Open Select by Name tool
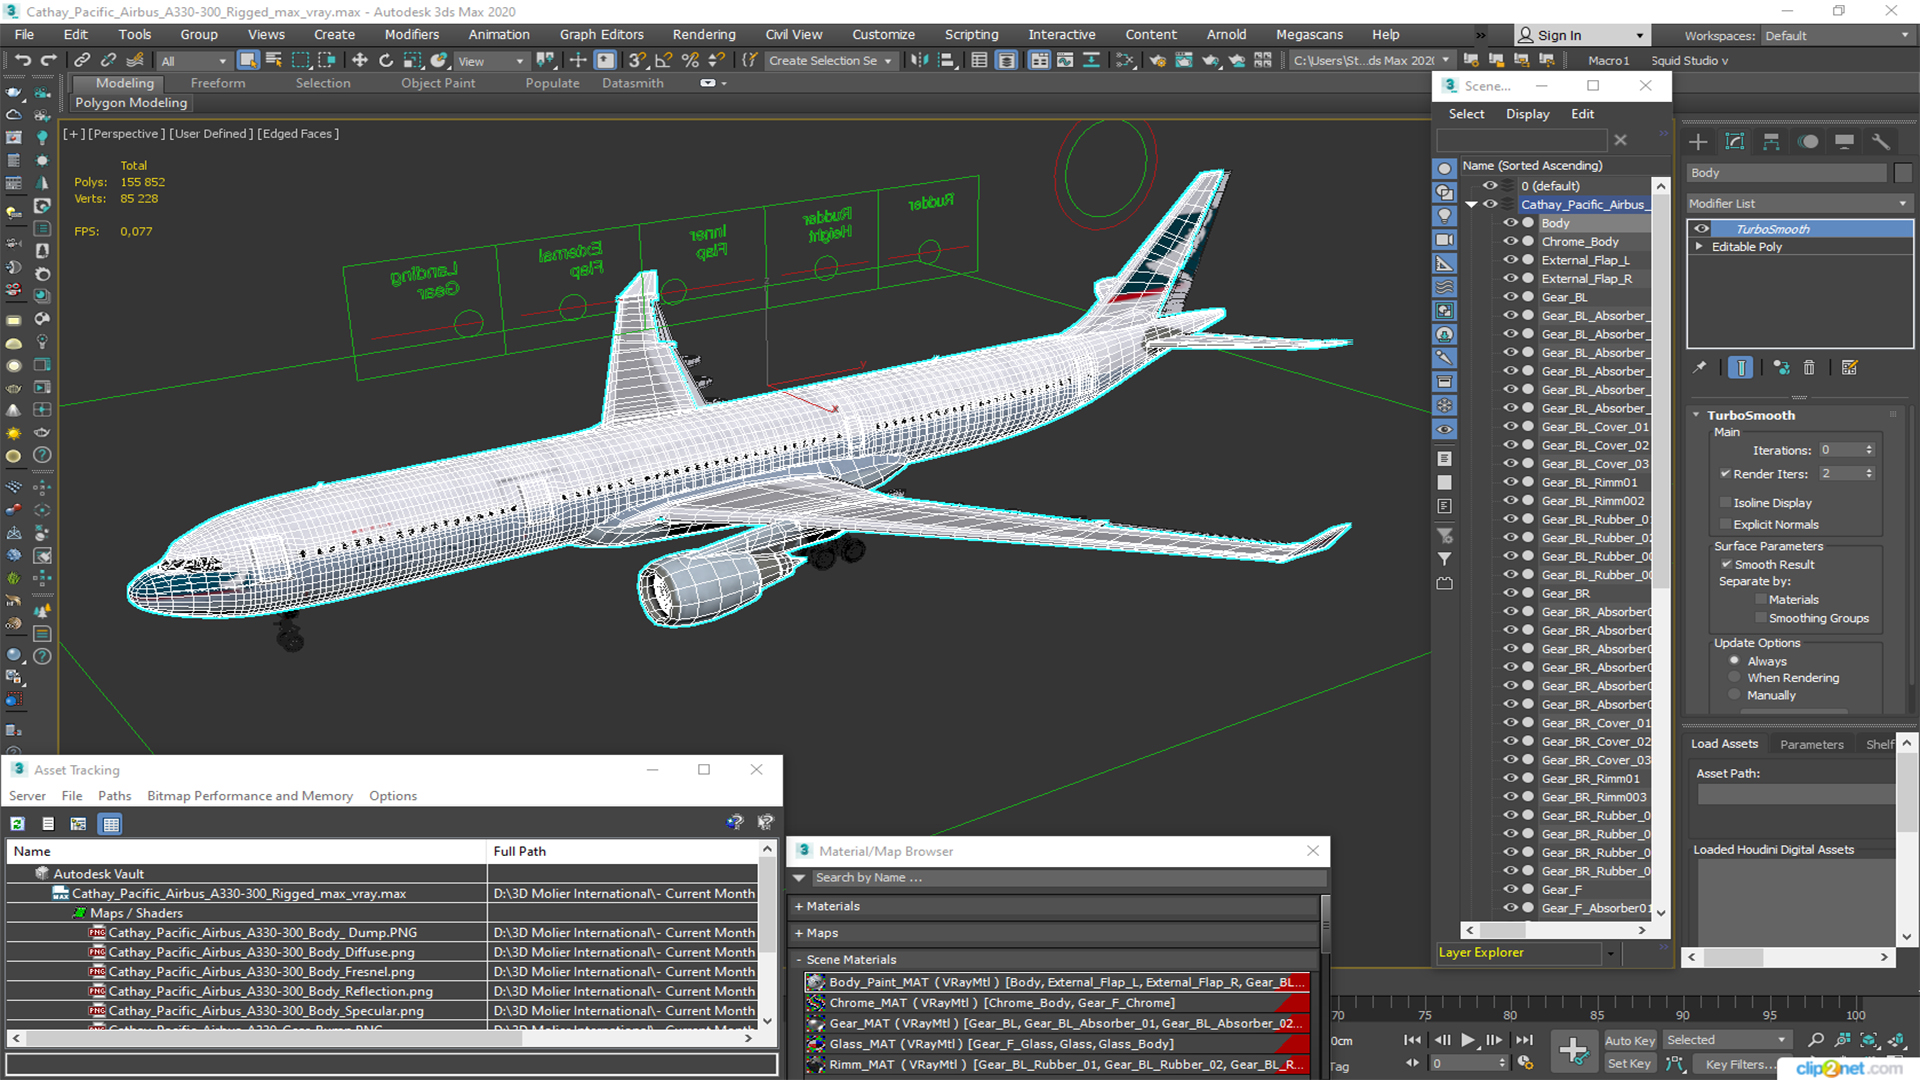The width and height of the screenshot is (1920, 1080). (x=274, y=60)
